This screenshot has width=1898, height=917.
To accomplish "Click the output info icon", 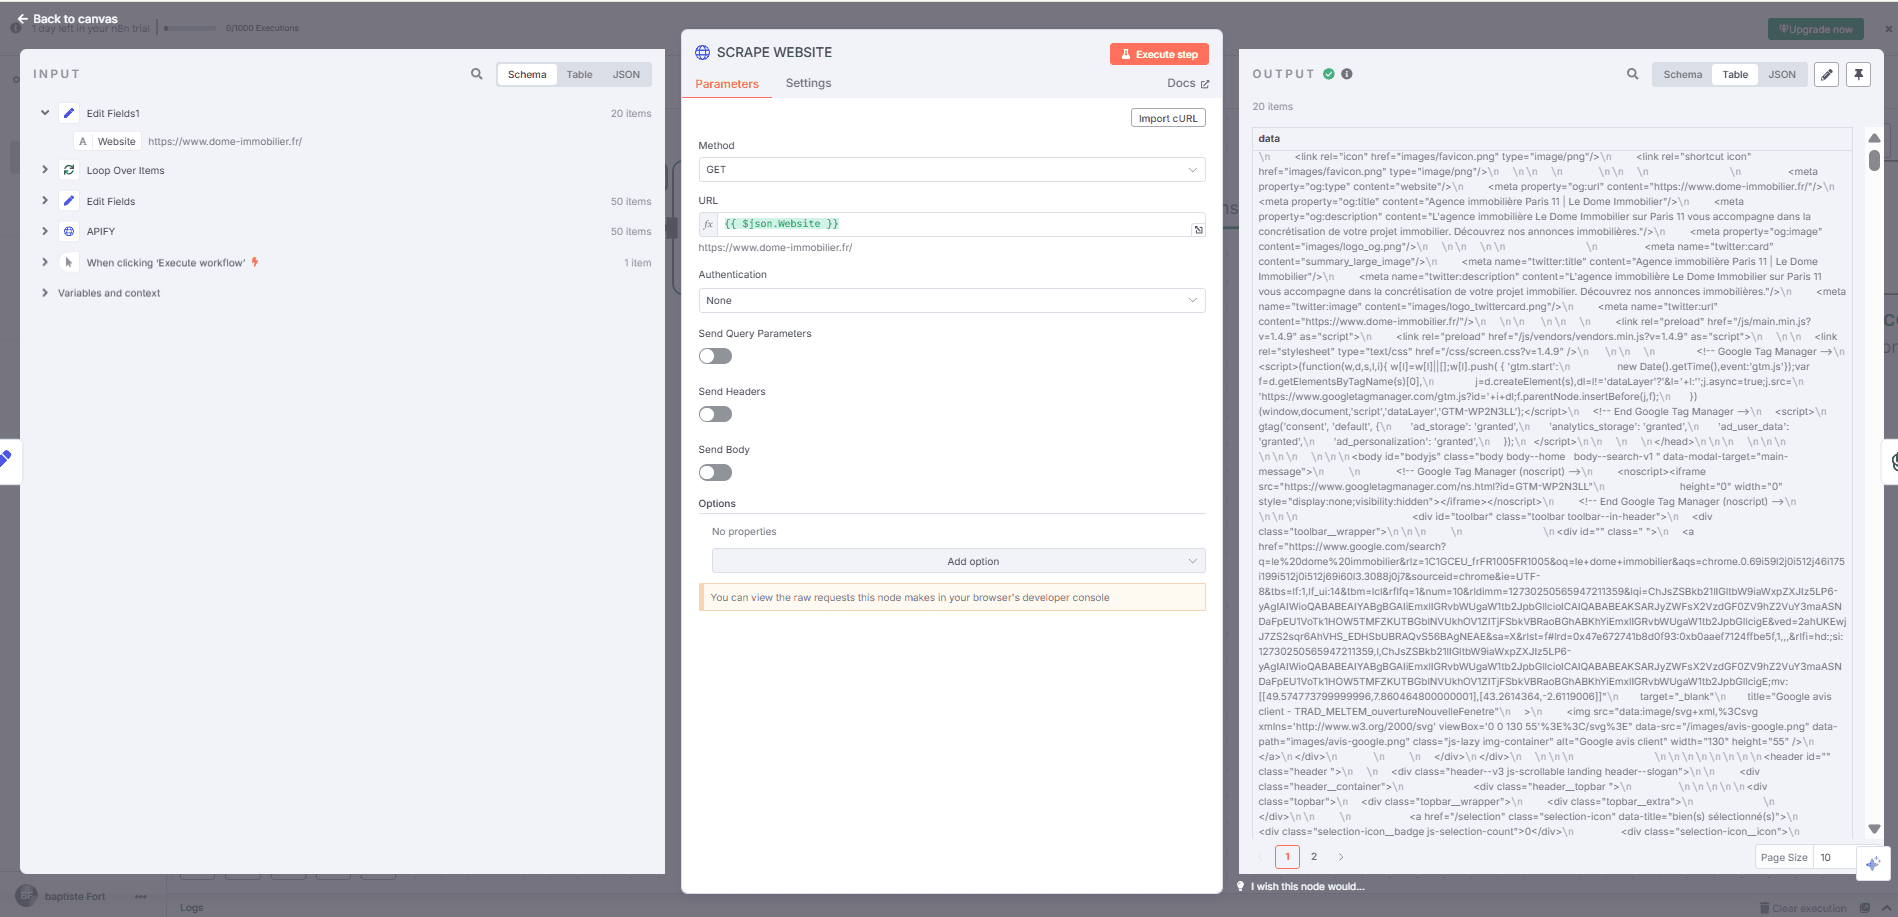I will click(x=1347, y=74).
